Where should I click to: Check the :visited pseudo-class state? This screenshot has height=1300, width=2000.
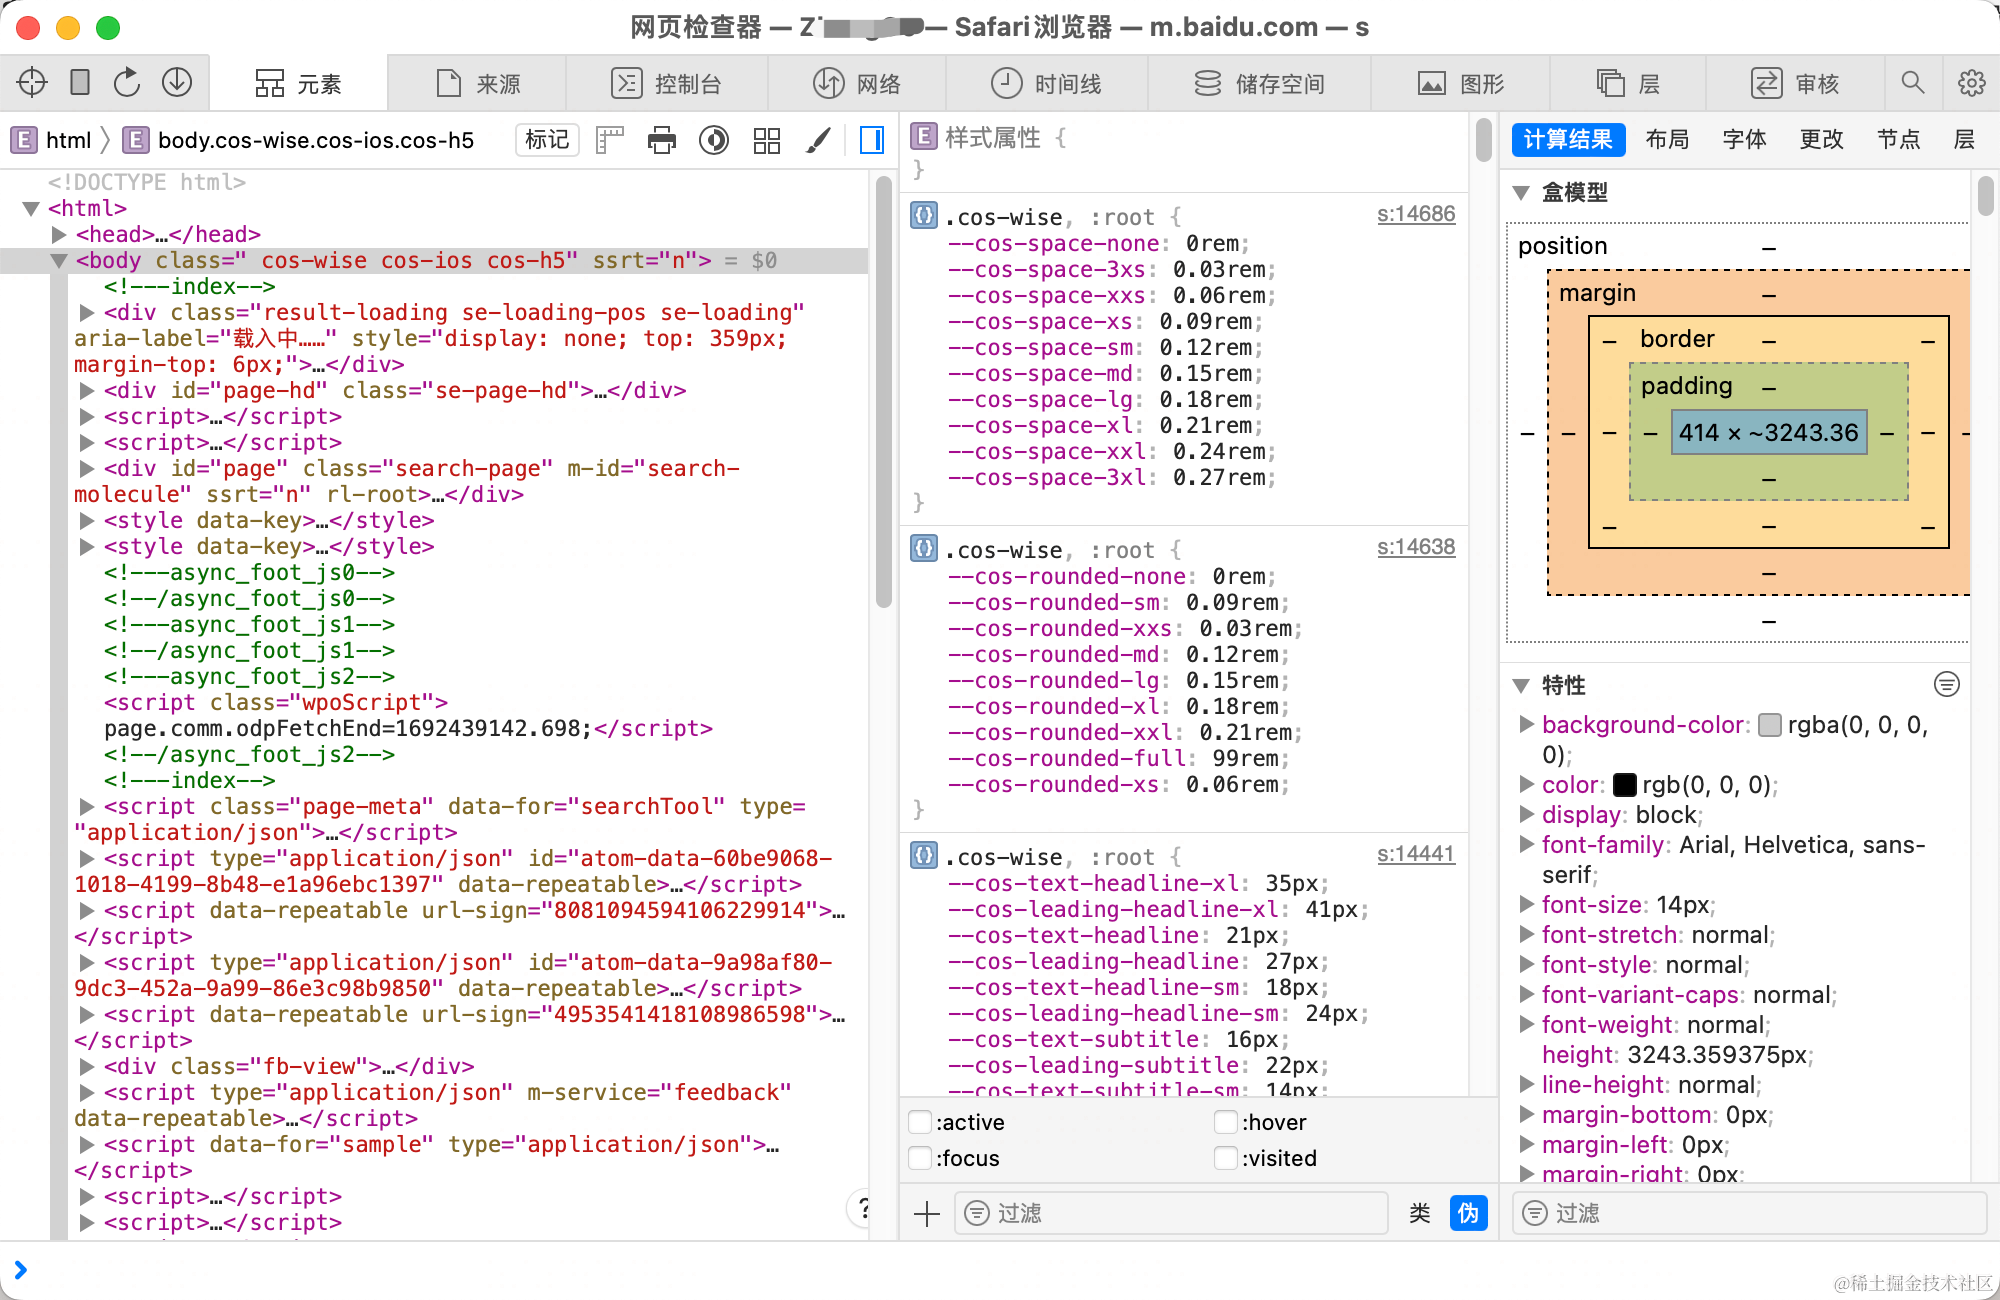1225,1158
